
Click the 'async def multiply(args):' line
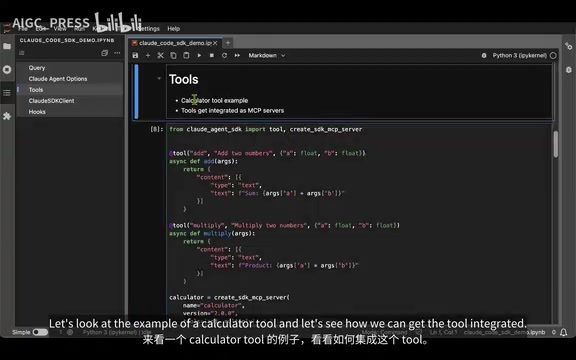click(x=212, y=233)
